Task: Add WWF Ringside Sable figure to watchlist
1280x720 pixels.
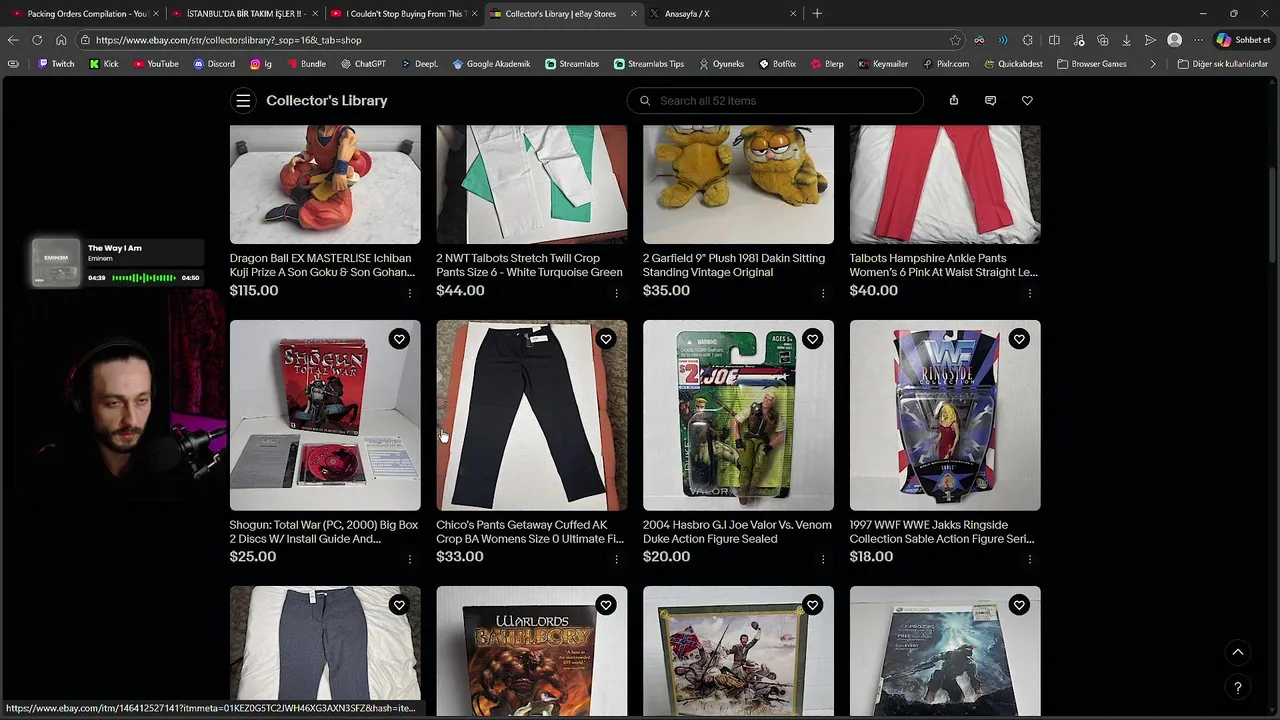Action: pyautogui.click(x=1019, y=339)
